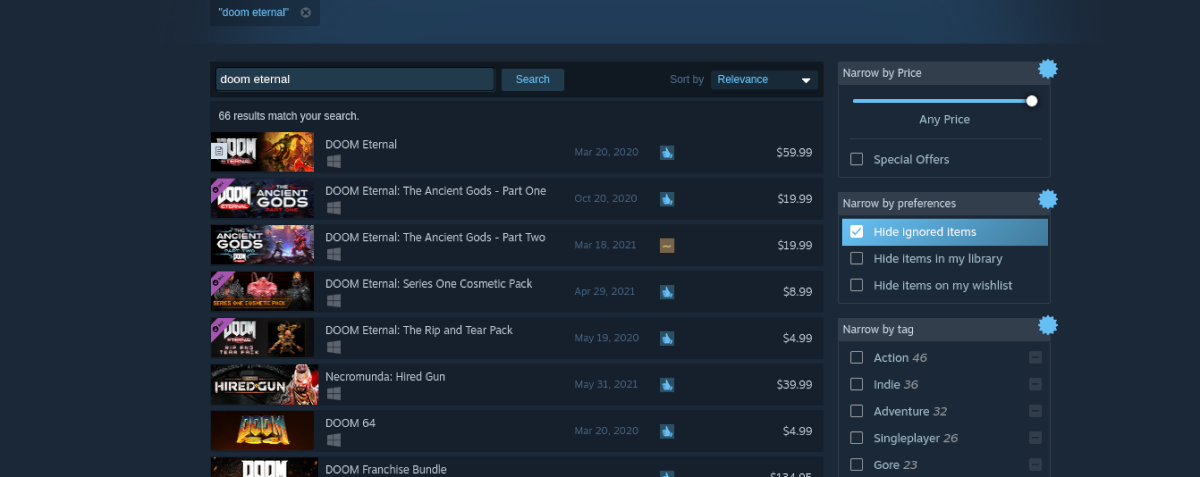Open DOOM Eternal: The Ancient Gods - Part Two
The height and width of the screenshot is (477, 1200).
(x=435, y=238)
